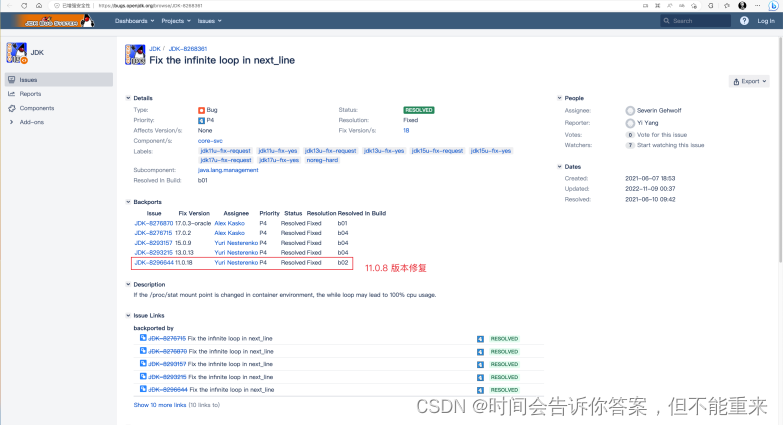The image size is (783, 425).
Task: Select Issues in the left sidebar
Action: click(59, 80)
